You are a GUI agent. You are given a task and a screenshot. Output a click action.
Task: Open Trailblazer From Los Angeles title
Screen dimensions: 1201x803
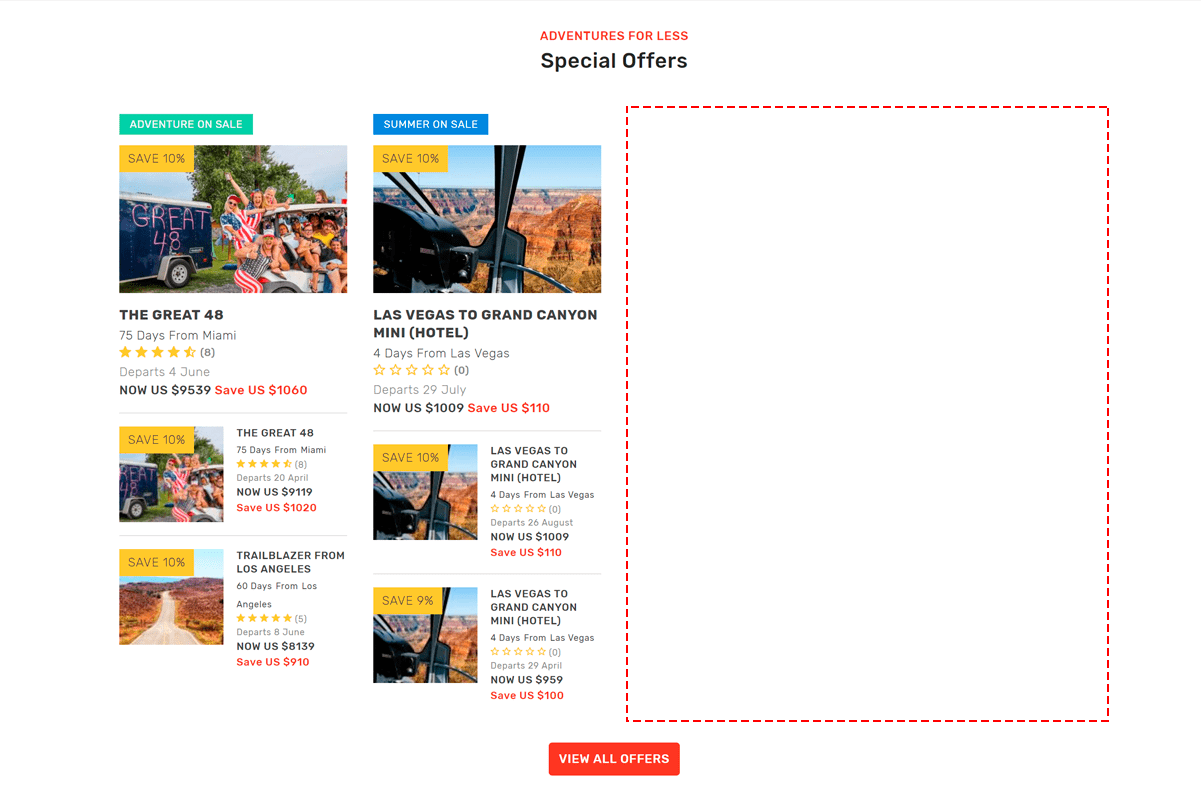290,562
